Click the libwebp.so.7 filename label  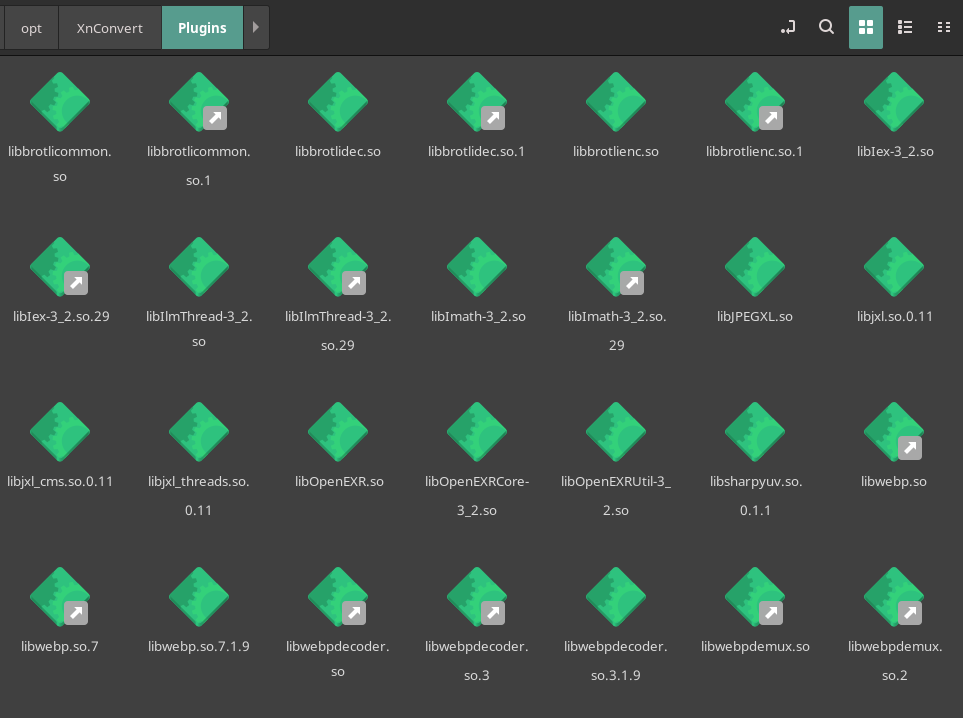[x=60, y=647]
